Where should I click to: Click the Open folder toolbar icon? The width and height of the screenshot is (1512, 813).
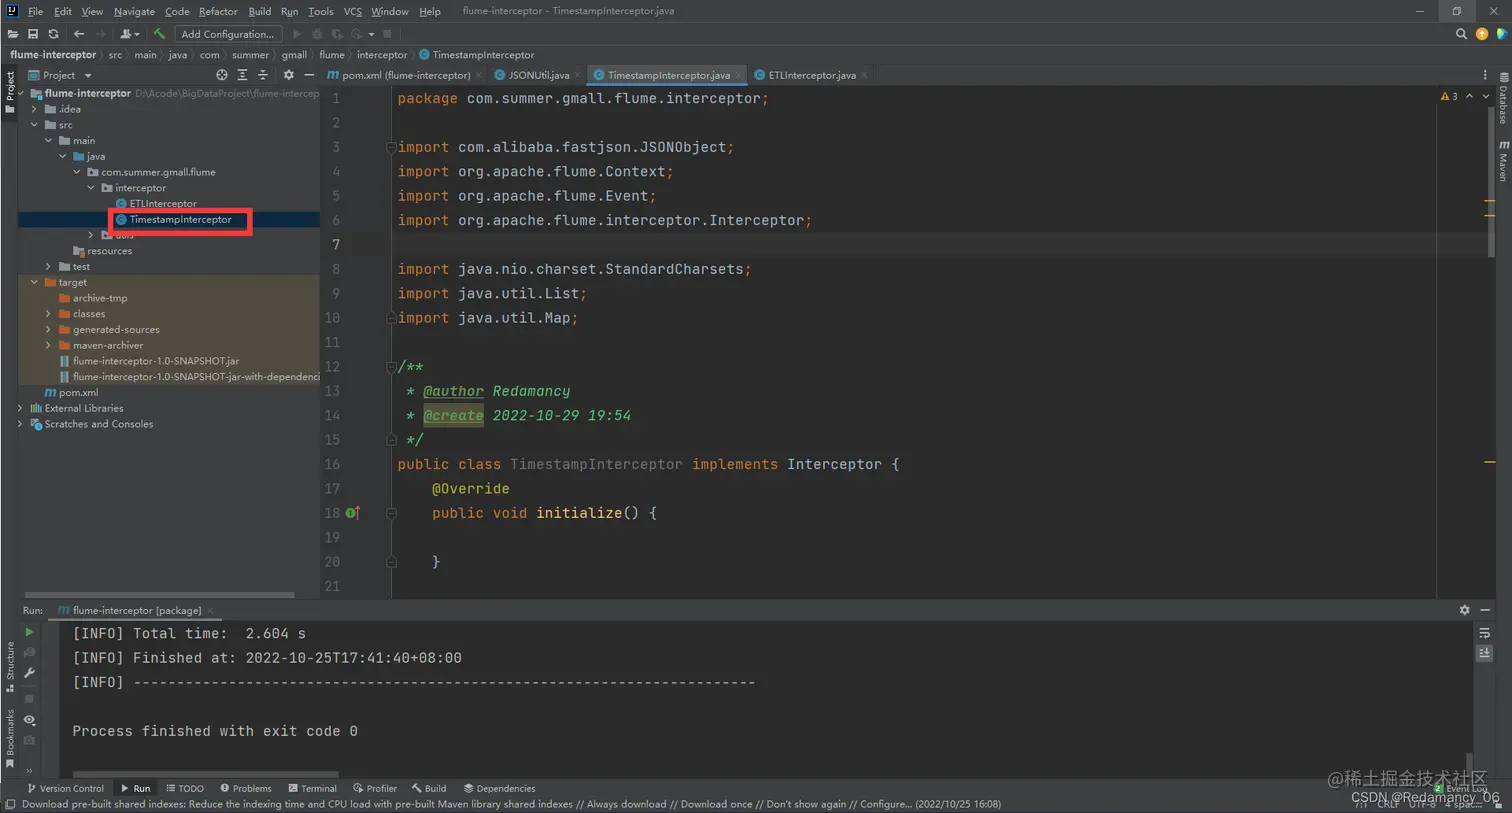[x=13, y=34]
